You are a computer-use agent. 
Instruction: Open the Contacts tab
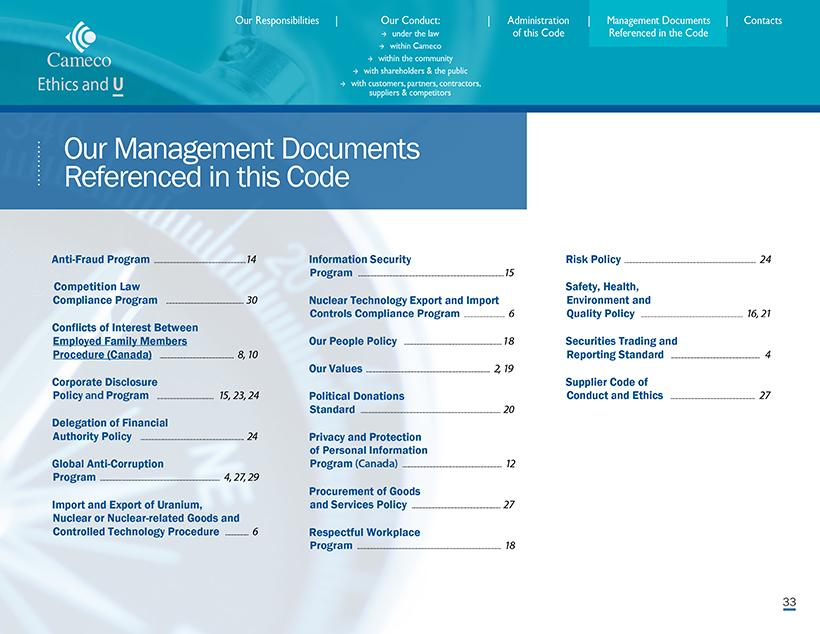pos(762,20)
